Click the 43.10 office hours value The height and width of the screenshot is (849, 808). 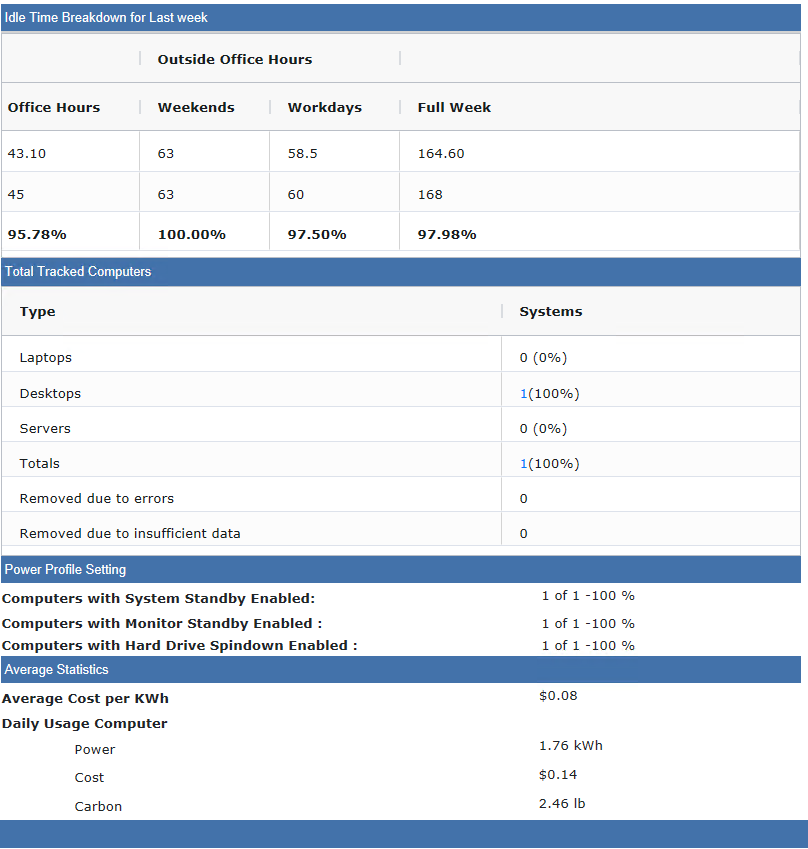(27, 153)
